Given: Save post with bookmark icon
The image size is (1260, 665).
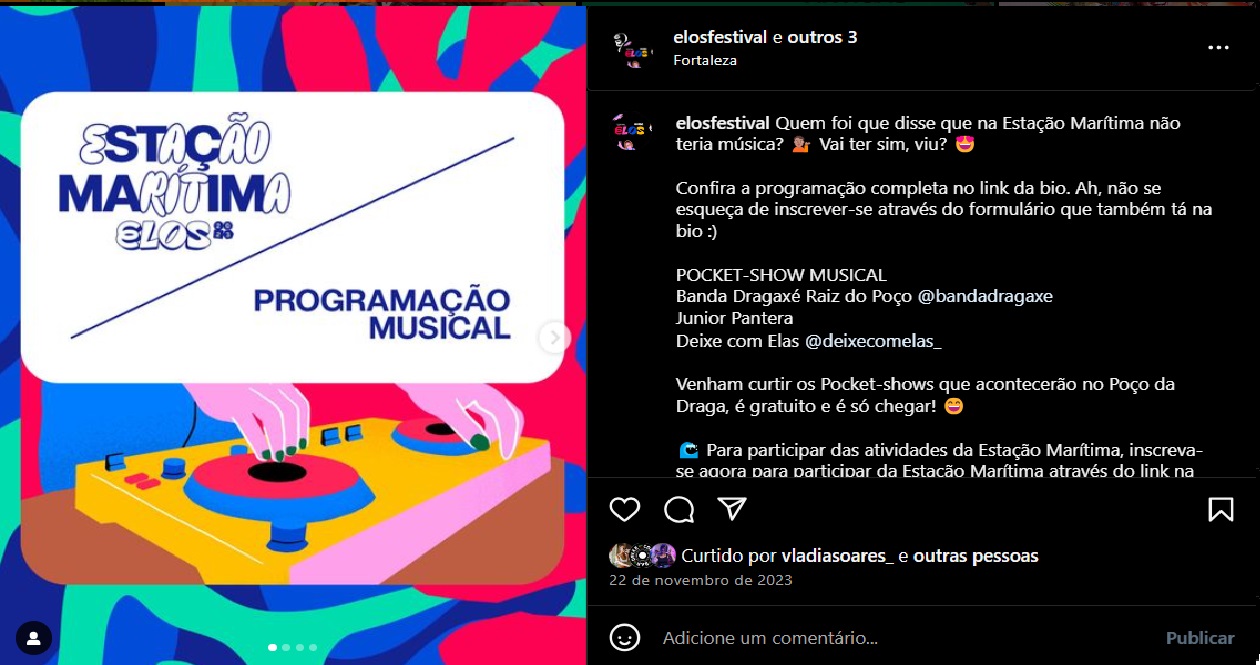Looking at the screenshot, I should [x=1220, y=509].
